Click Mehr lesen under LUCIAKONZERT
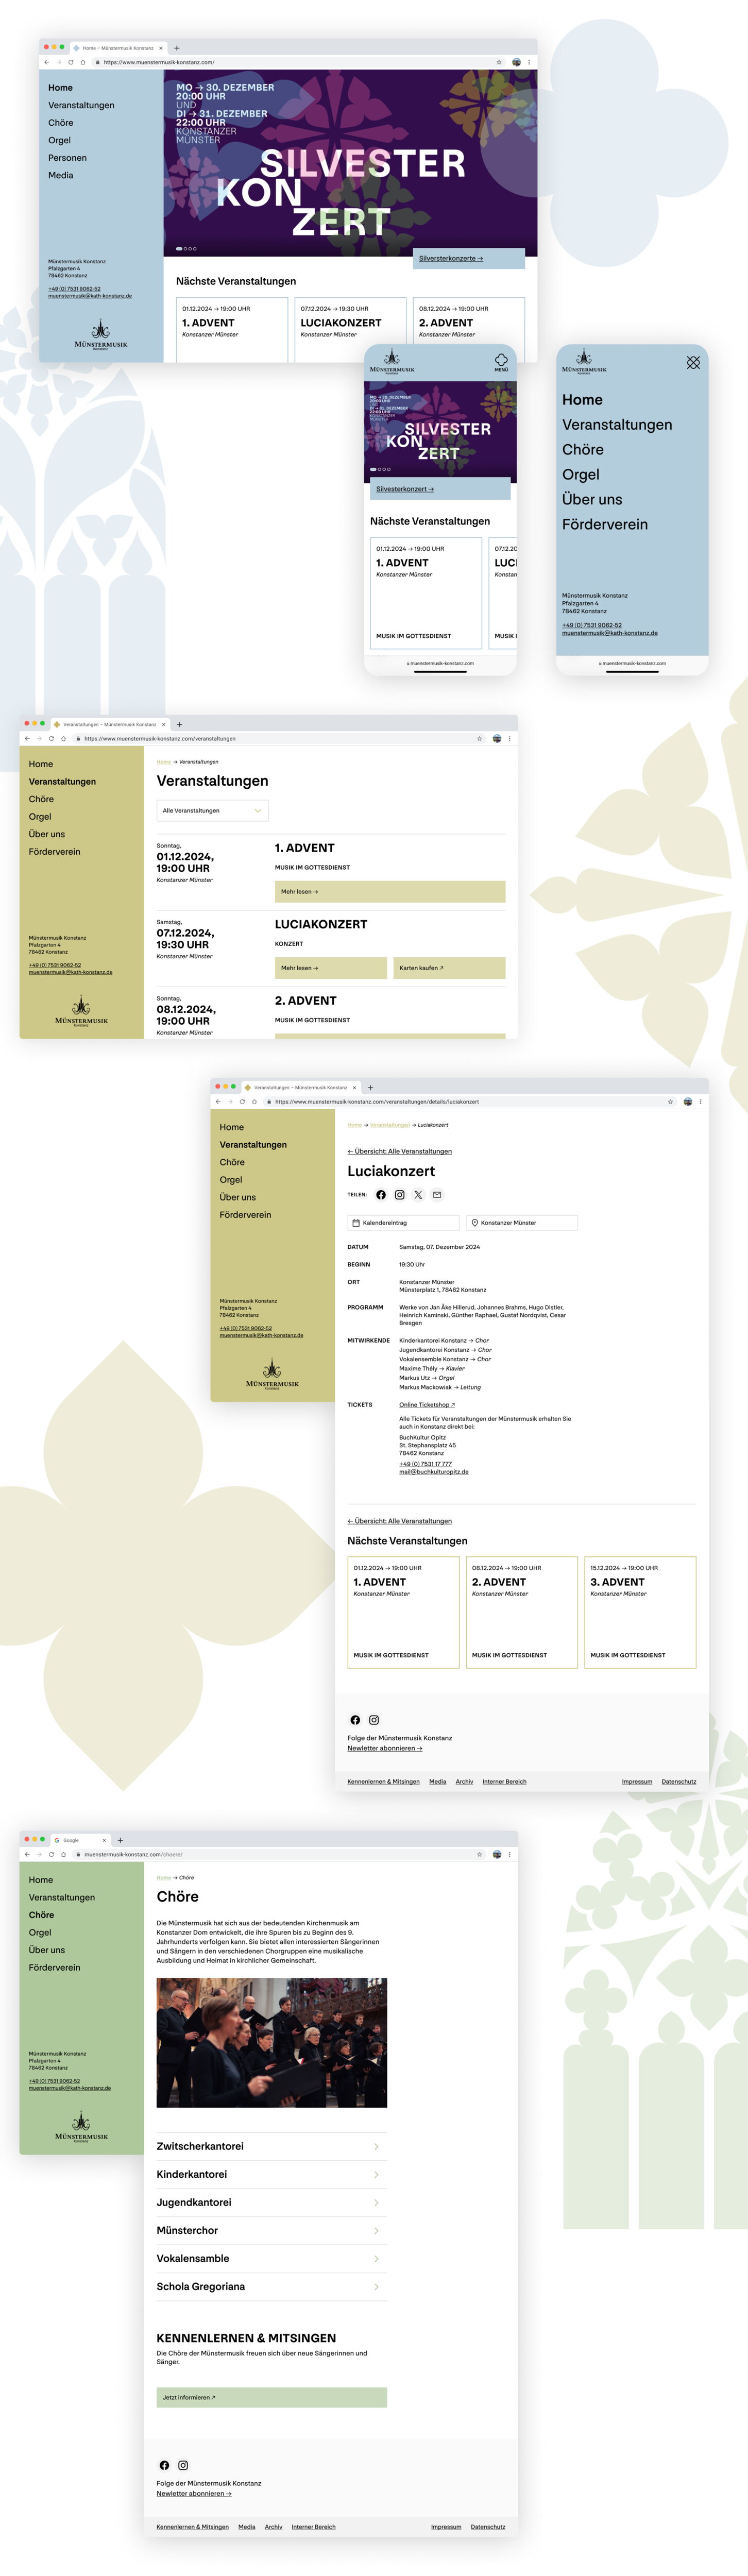748x2576 pixels. click(x=331, y=968)
